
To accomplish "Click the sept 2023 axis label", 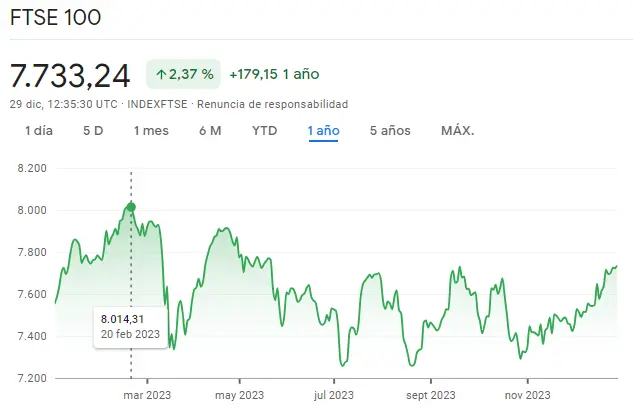I will tap(431, 395).
